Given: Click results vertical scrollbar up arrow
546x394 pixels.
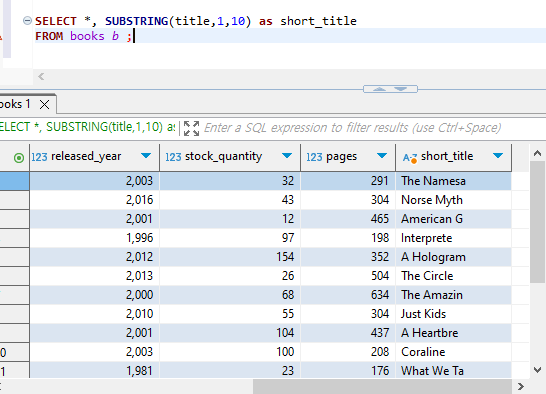Looking at the screenshot, I should tap(537, 153).
